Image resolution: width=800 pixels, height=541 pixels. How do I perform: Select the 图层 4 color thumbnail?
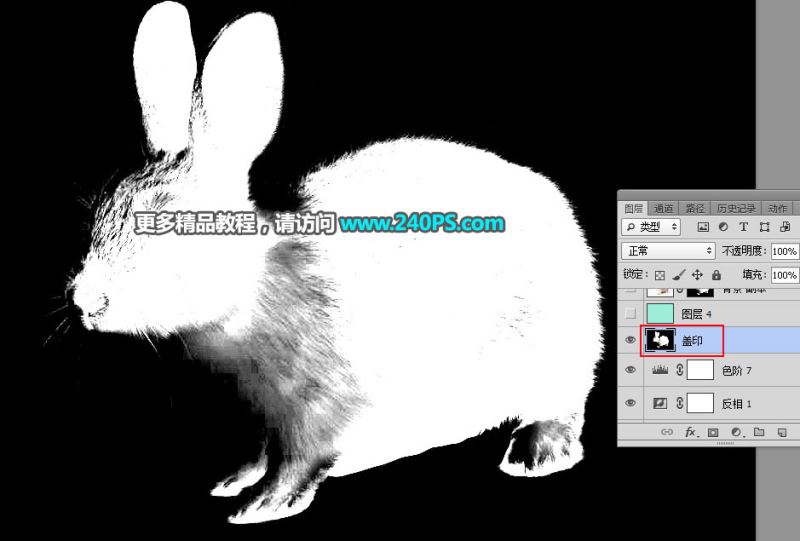pos(660,313)
